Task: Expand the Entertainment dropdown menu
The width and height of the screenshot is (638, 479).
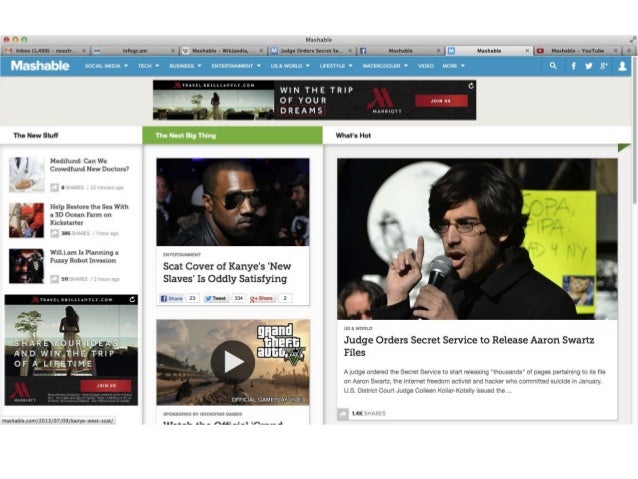Action: (236, 66)
